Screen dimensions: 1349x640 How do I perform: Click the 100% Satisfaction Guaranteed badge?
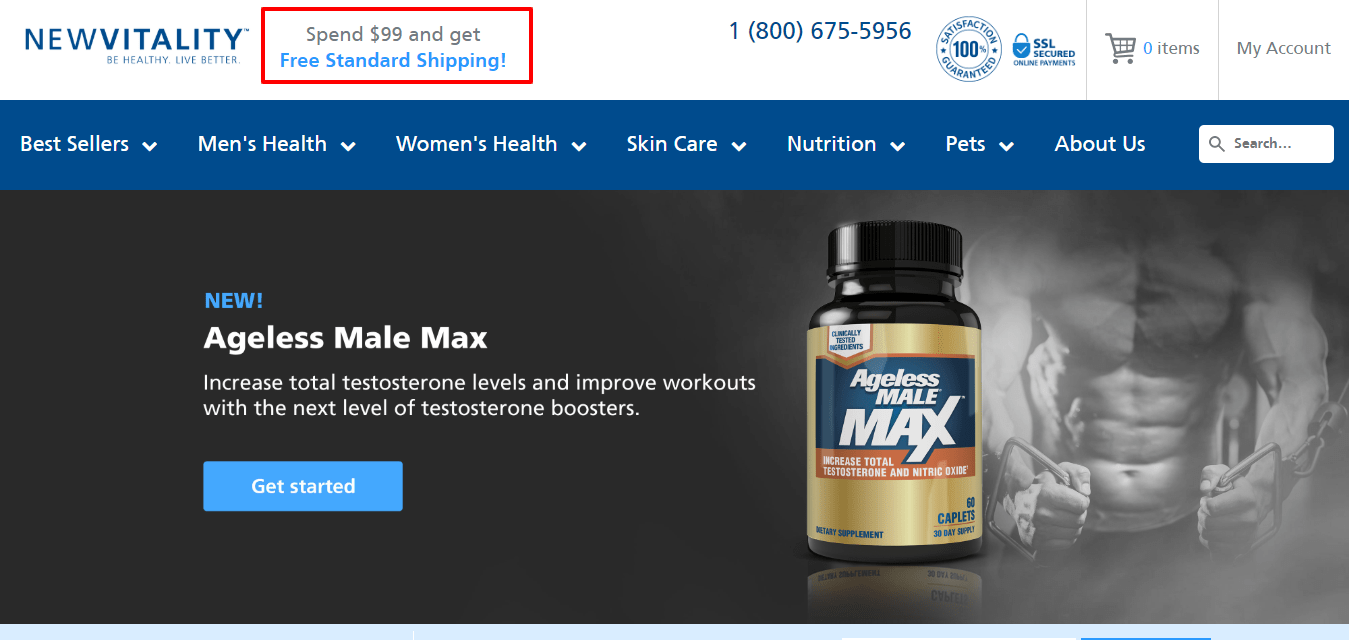point(968,48)
